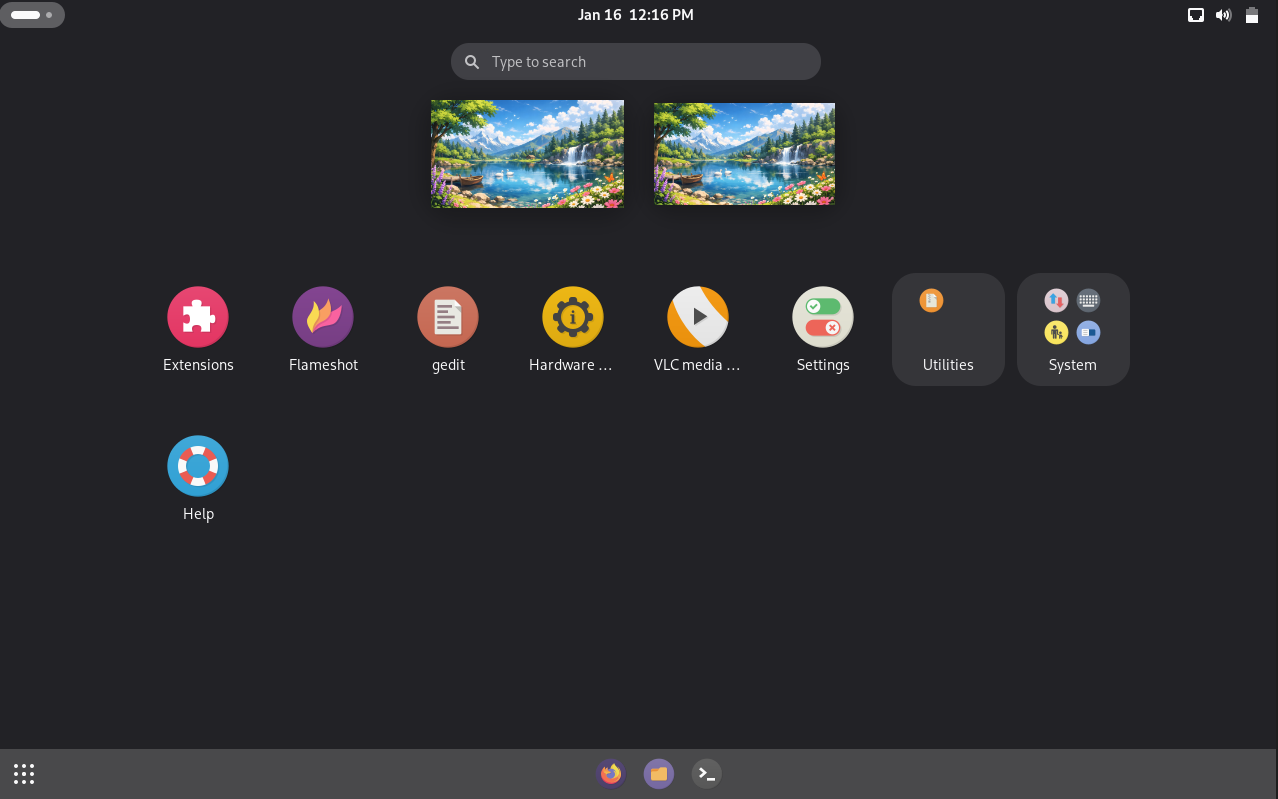Screen dimensions: 1278x799
Task: Open the volume indicator in the top bar
Action: coord(1223,14)
